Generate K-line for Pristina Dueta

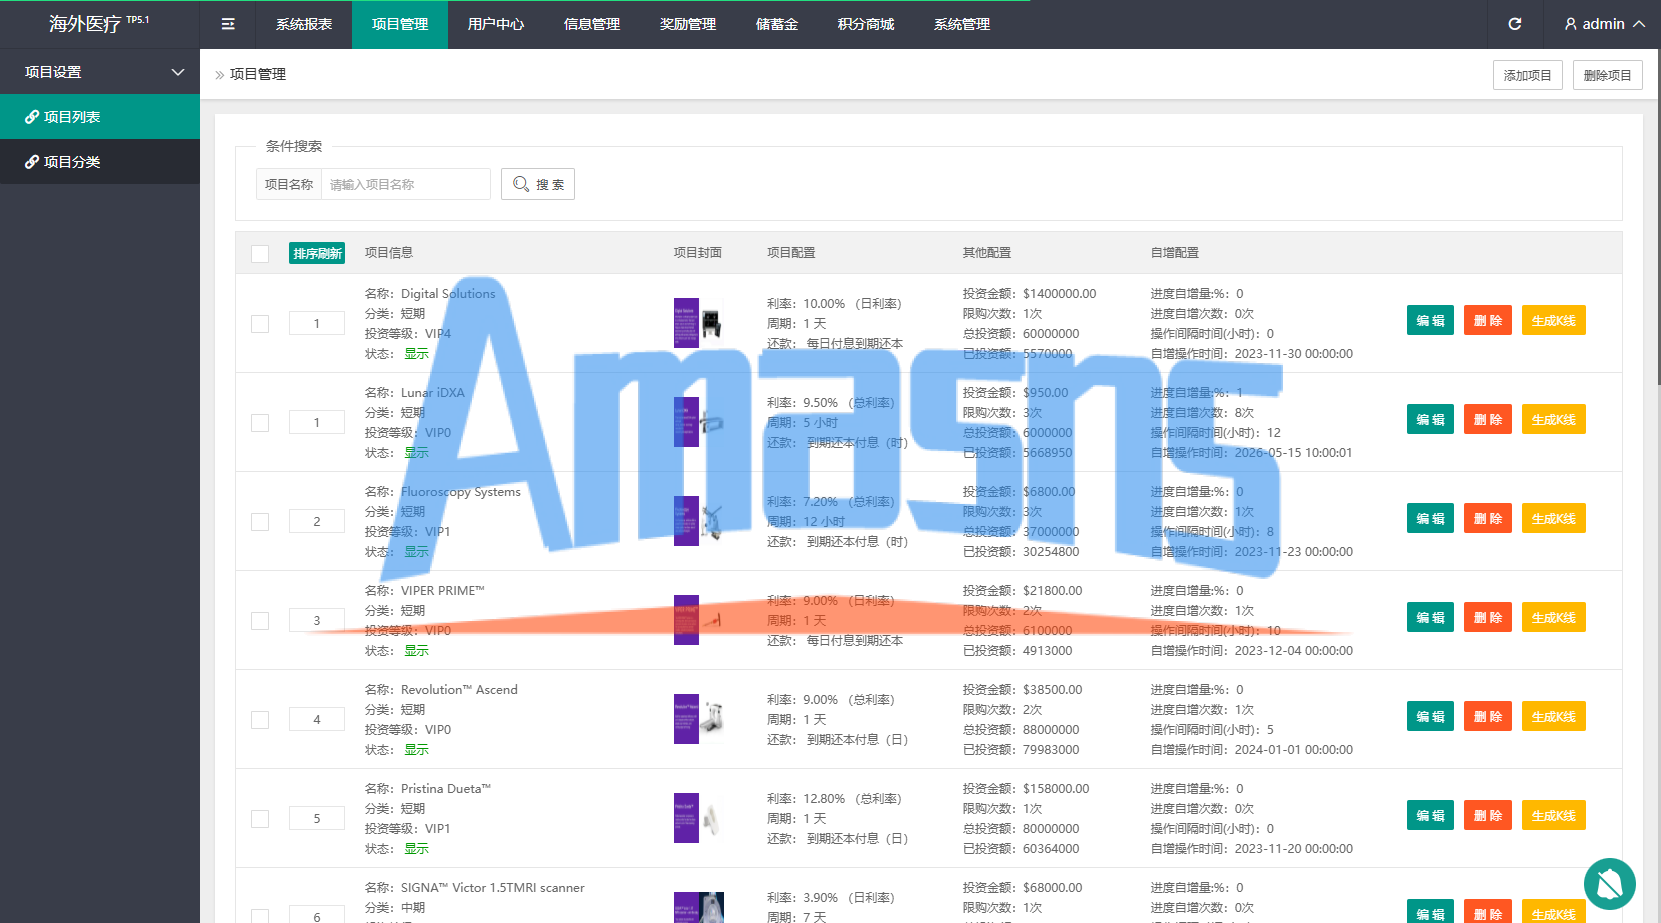(1554, 816)
